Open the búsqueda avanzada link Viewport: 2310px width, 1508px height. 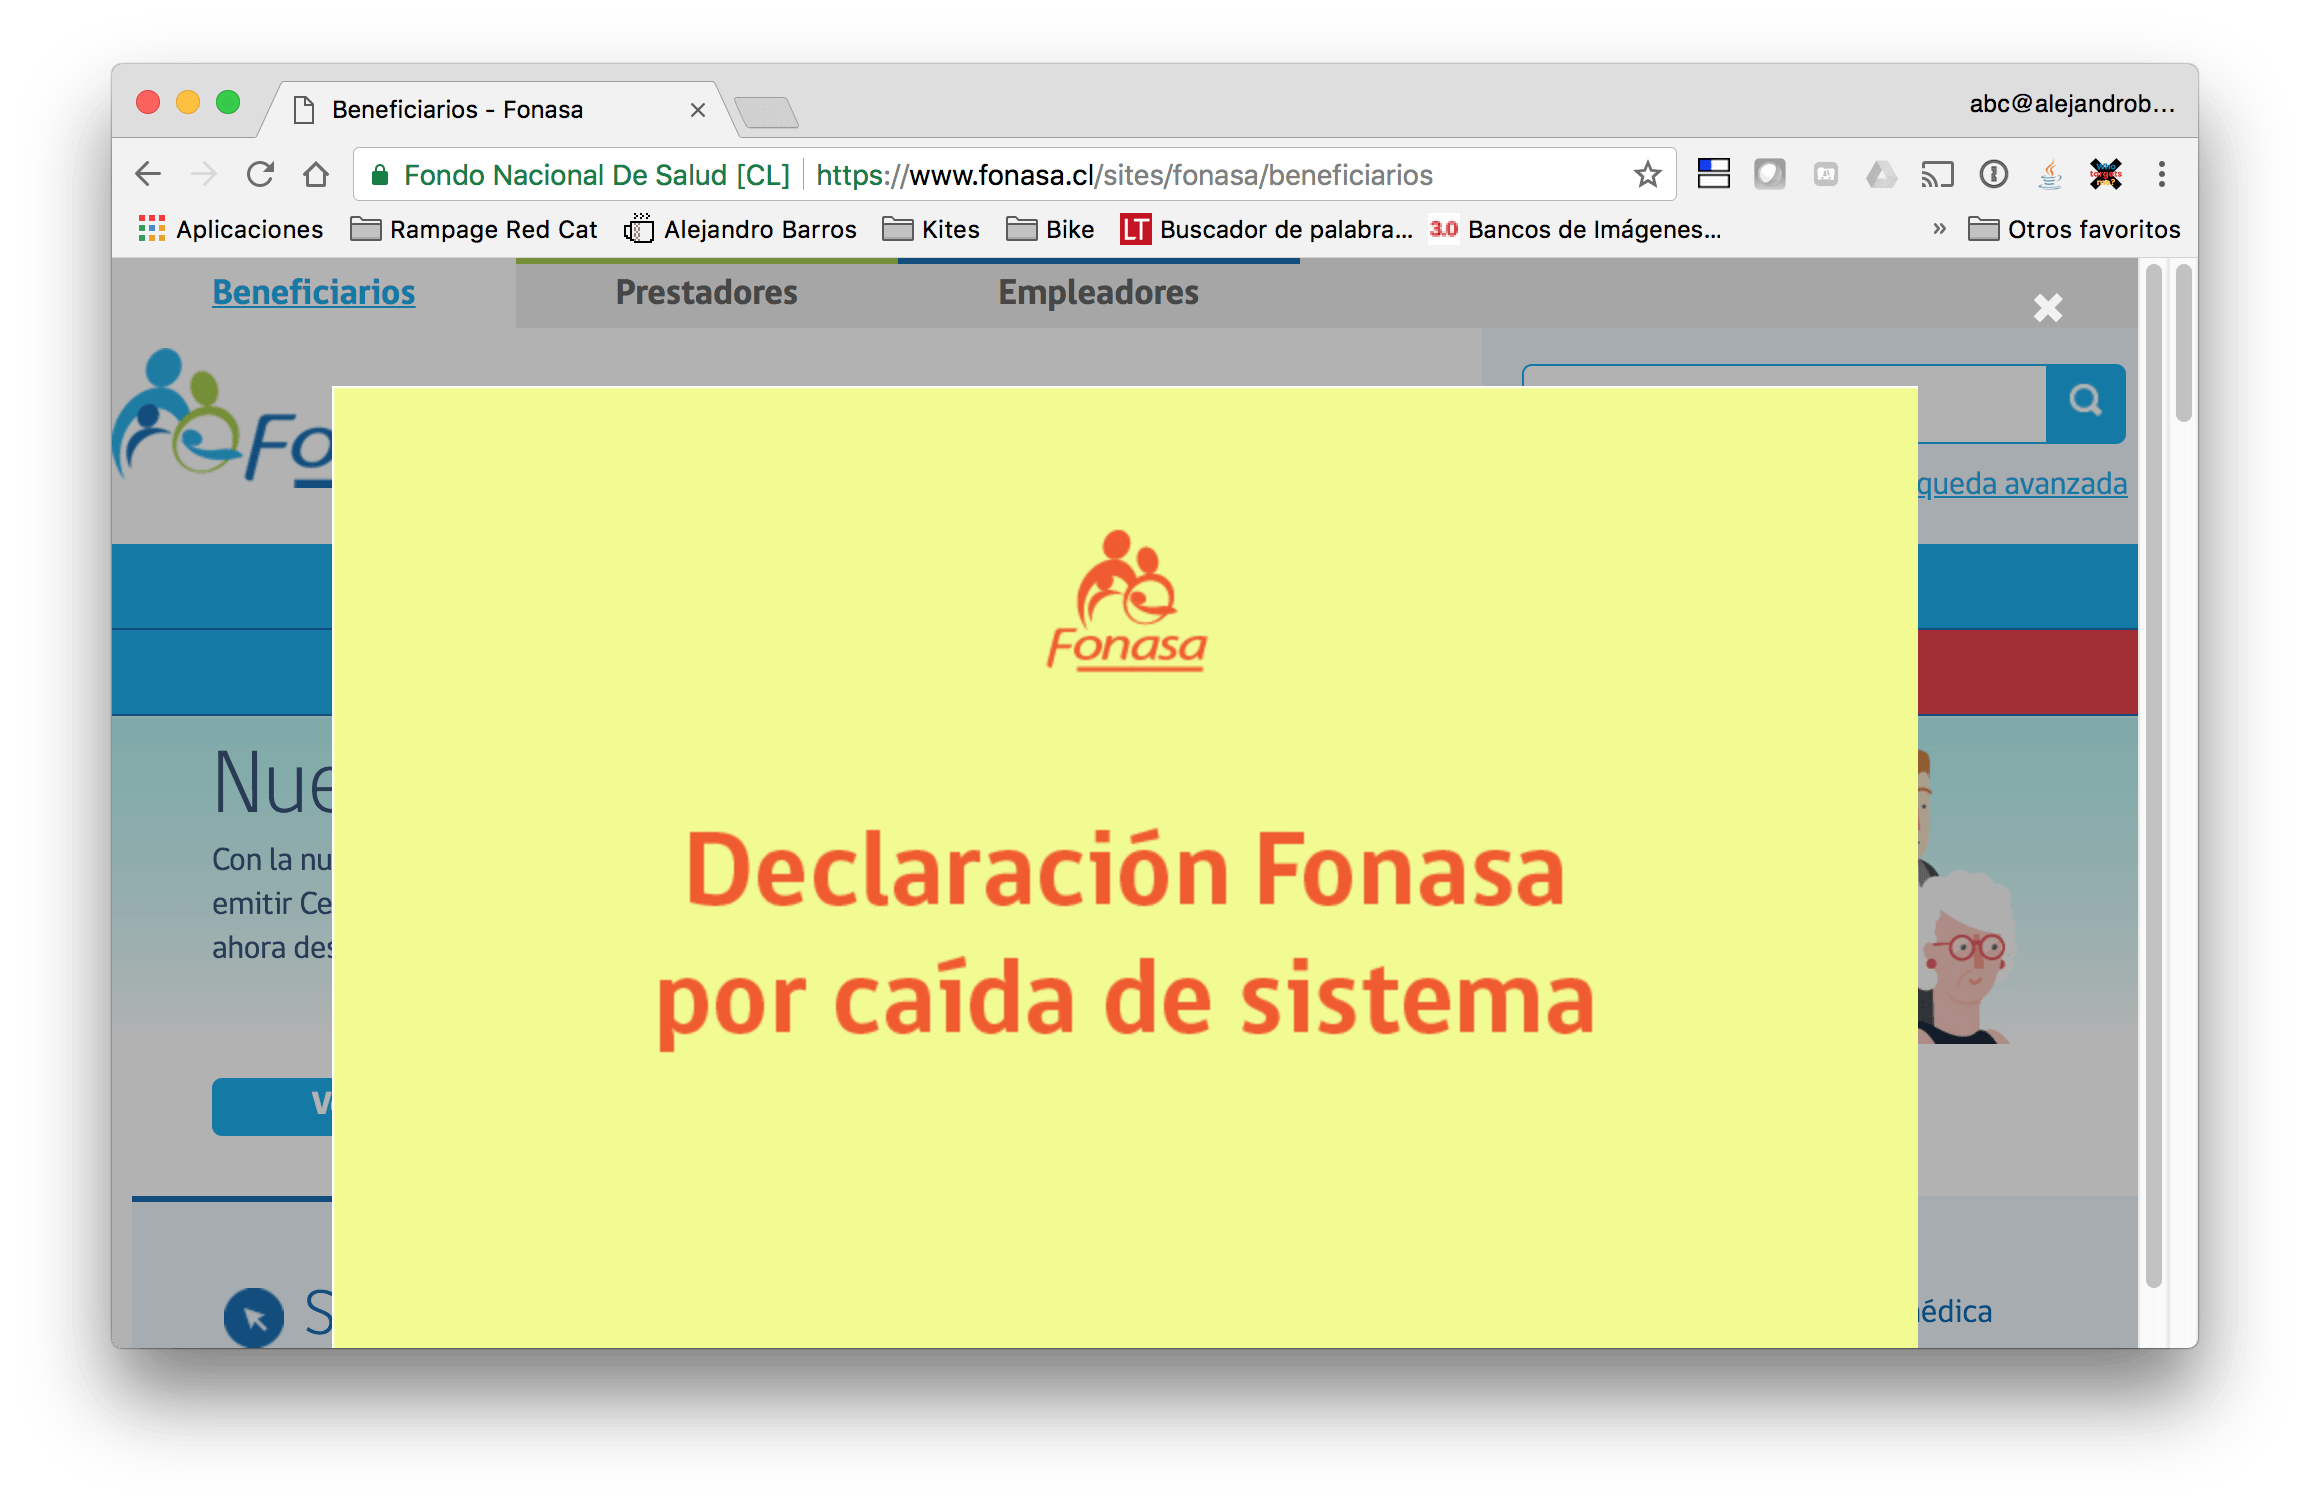coord(2021,484)
